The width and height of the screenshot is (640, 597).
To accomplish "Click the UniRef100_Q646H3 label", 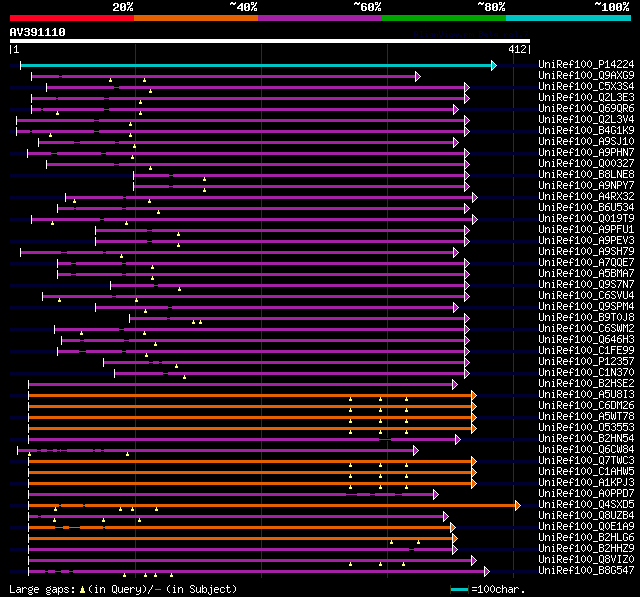I will pyautogui.click(x=586, y=340).
